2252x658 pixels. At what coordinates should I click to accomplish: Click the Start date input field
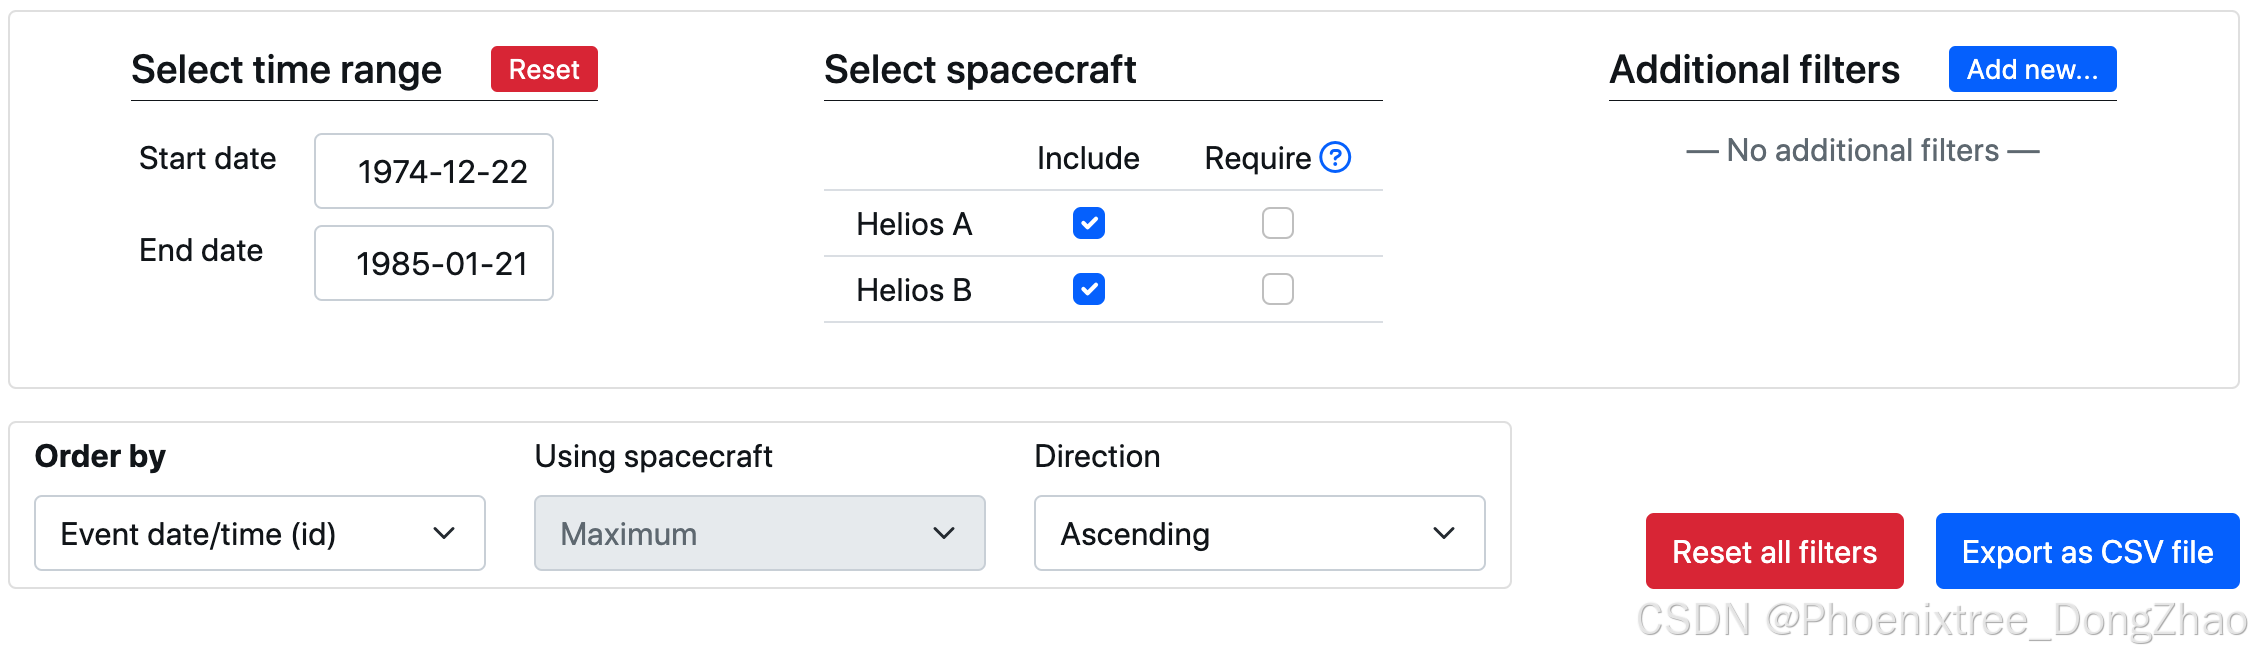pos(434,172)
